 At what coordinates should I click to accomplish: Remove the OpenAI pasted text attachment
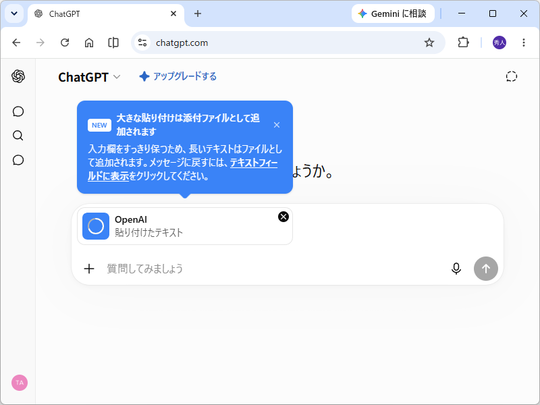(x=283, y=217)
